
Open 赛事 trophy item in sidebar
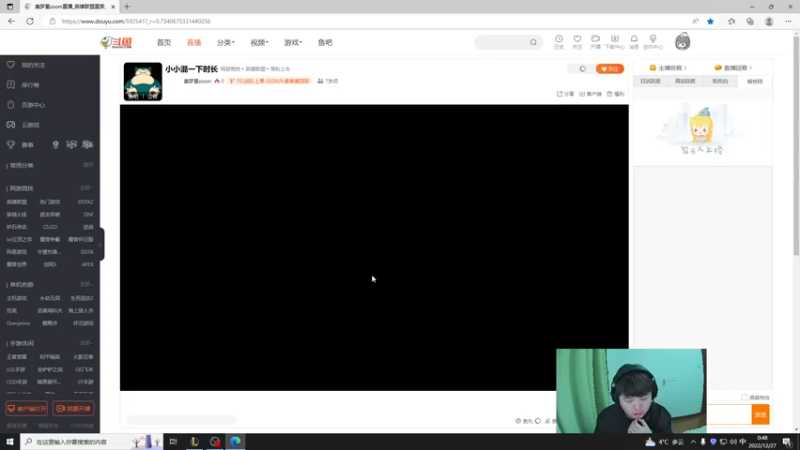tap(20, 145)
